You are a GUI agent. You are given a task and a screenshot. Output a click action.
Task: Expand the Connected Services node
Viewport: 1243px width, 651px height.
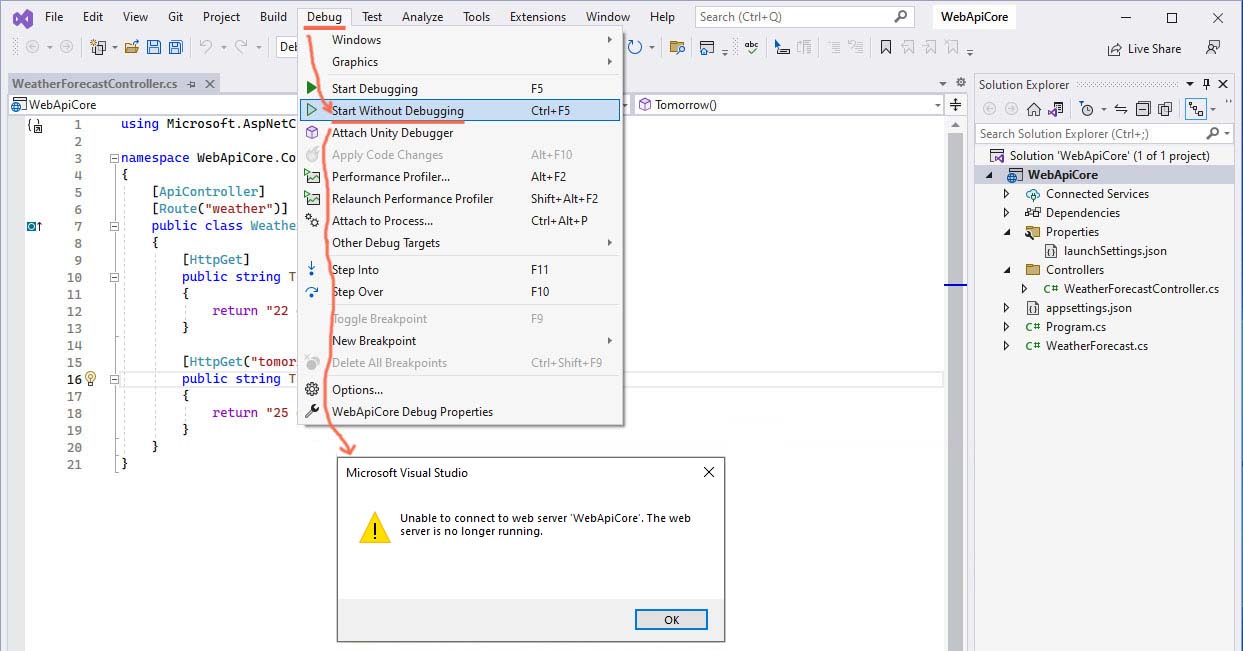[1007, 194]
